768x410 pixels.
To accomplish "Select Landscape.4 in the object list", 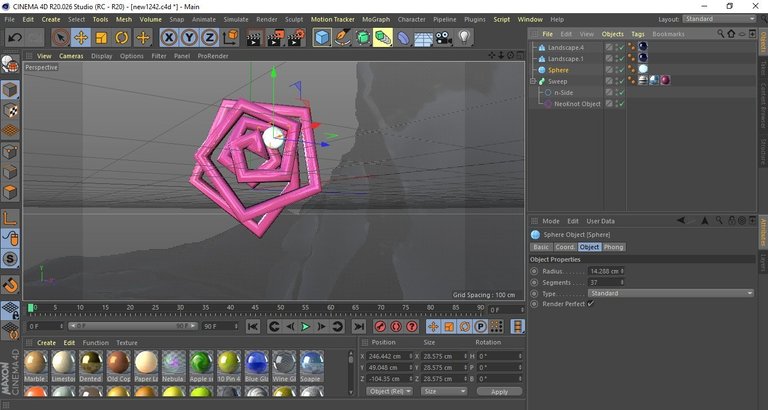I will pyautogui.click(x=566, y=48).
